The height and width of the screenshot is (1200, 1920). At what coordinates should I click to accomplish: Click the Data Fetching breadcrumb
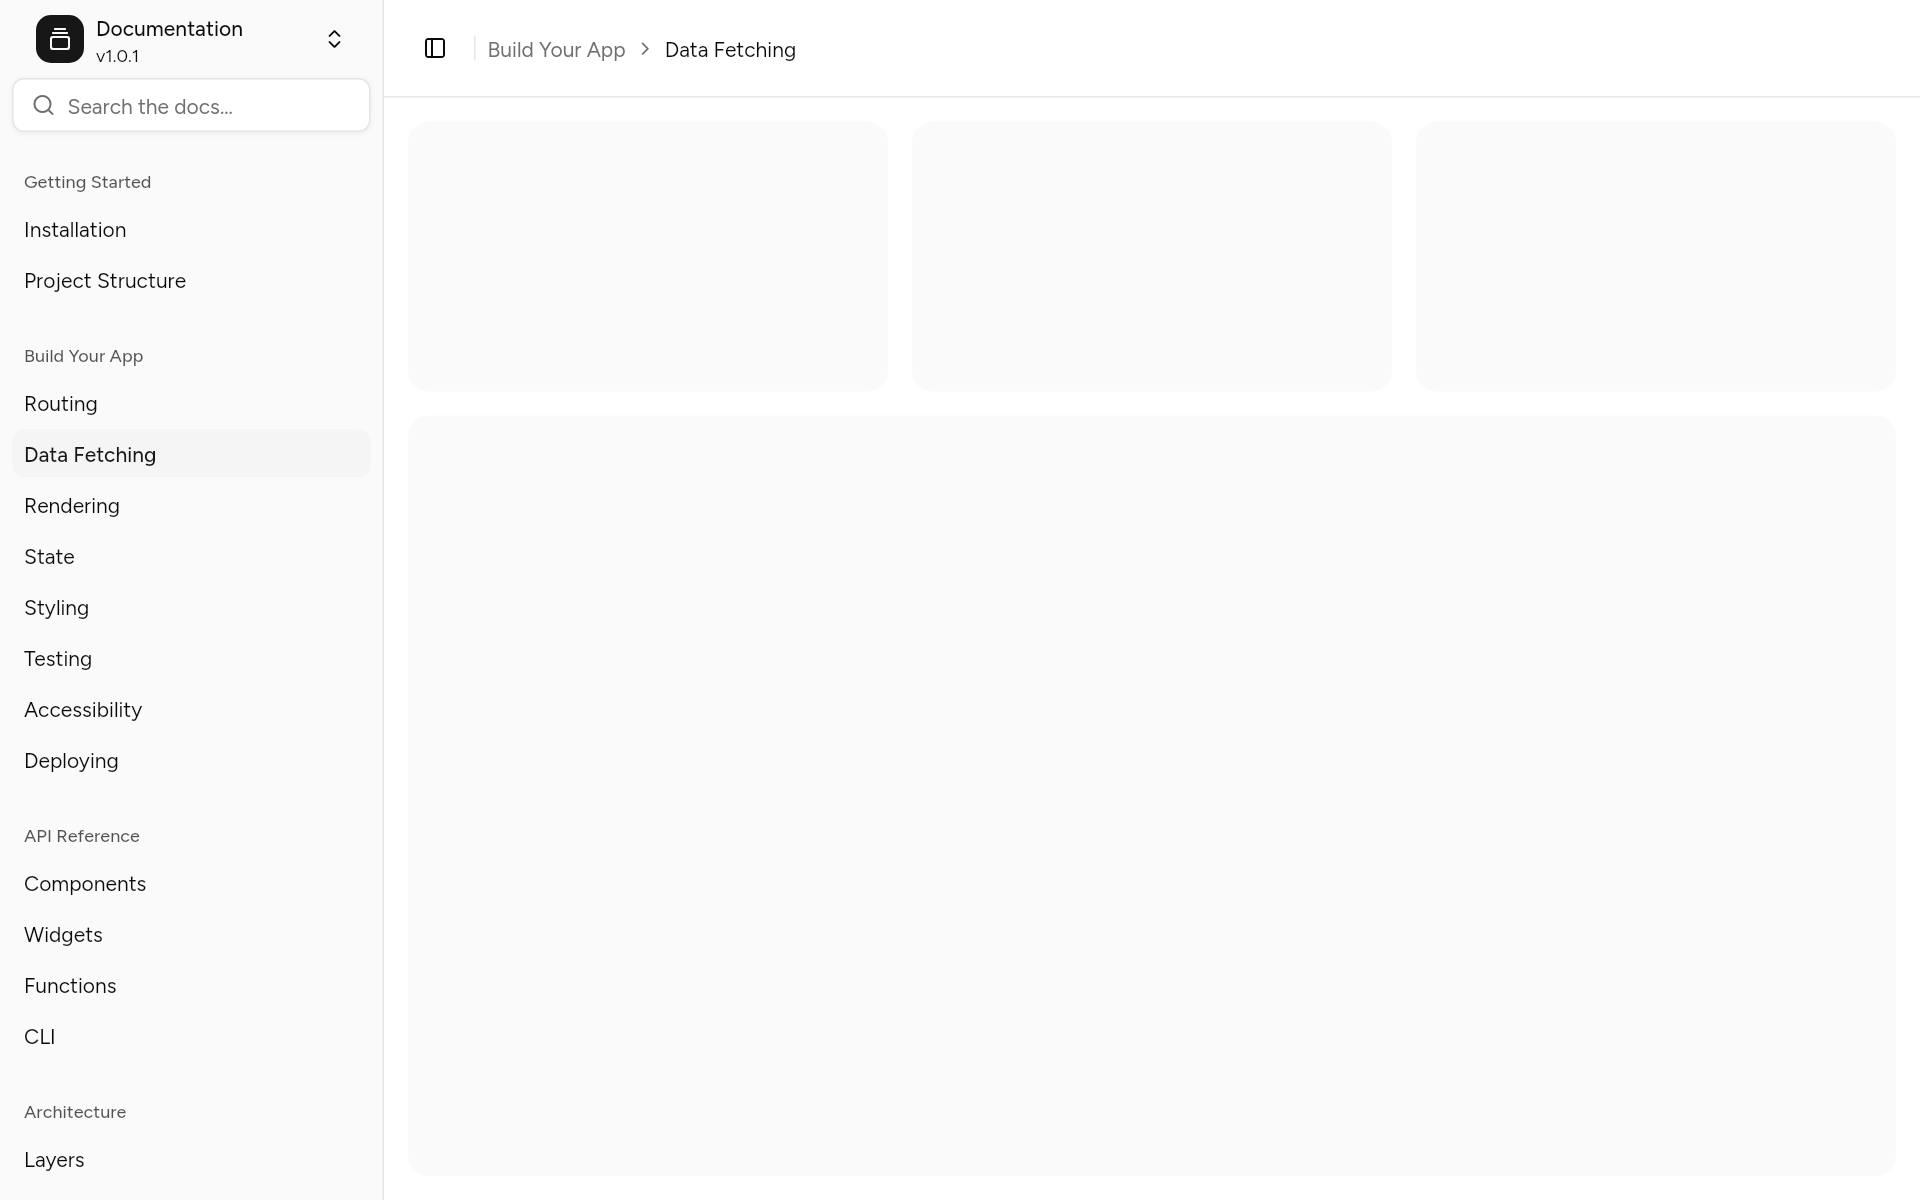(730, 50)
